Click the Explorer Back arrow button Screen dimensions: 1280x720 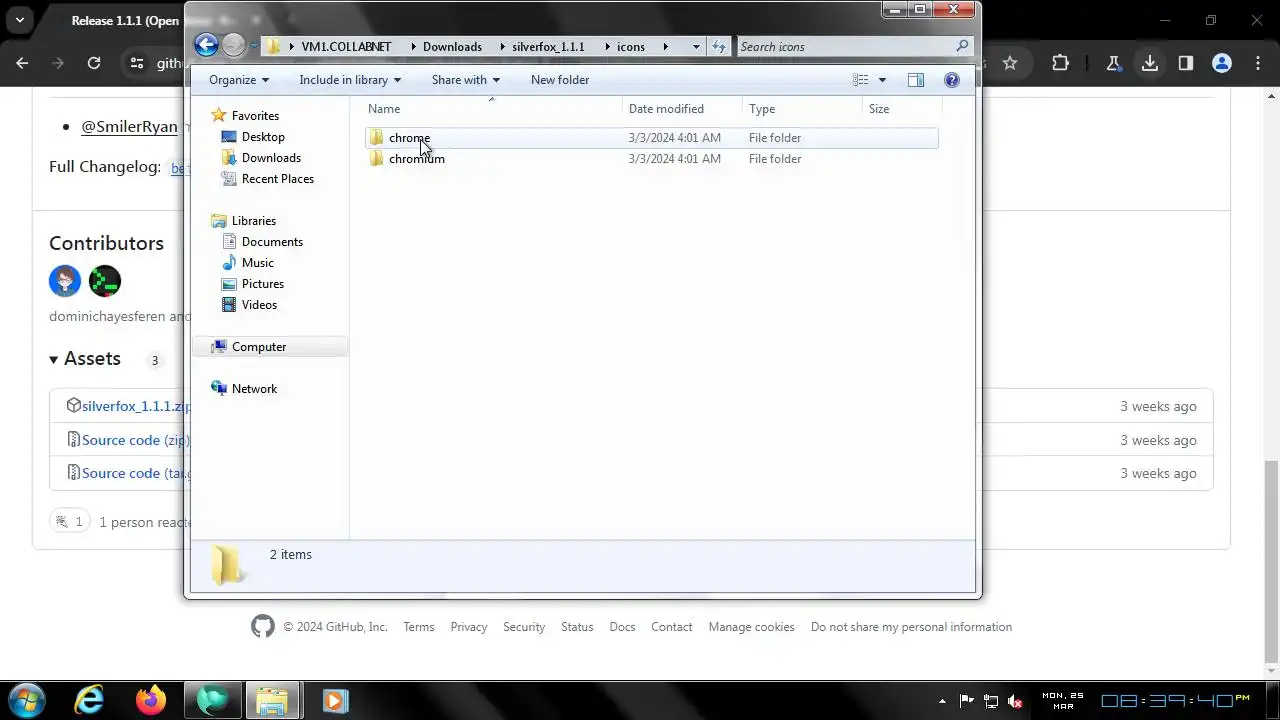point(206,45)
